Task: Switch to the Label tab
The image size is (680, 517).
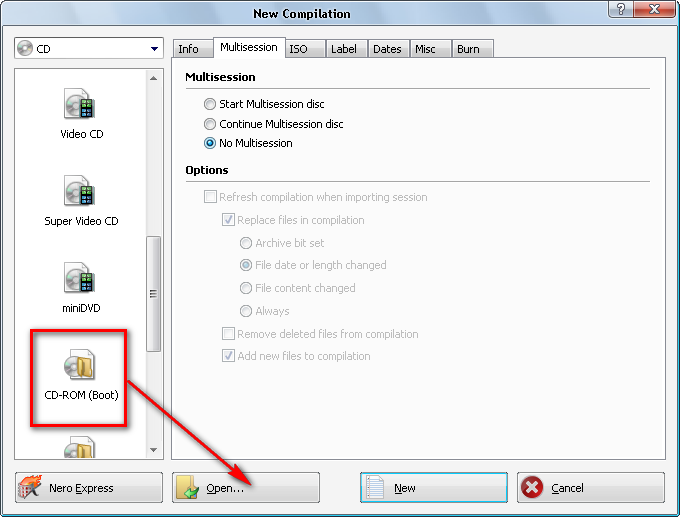Action: pos(346,49)
